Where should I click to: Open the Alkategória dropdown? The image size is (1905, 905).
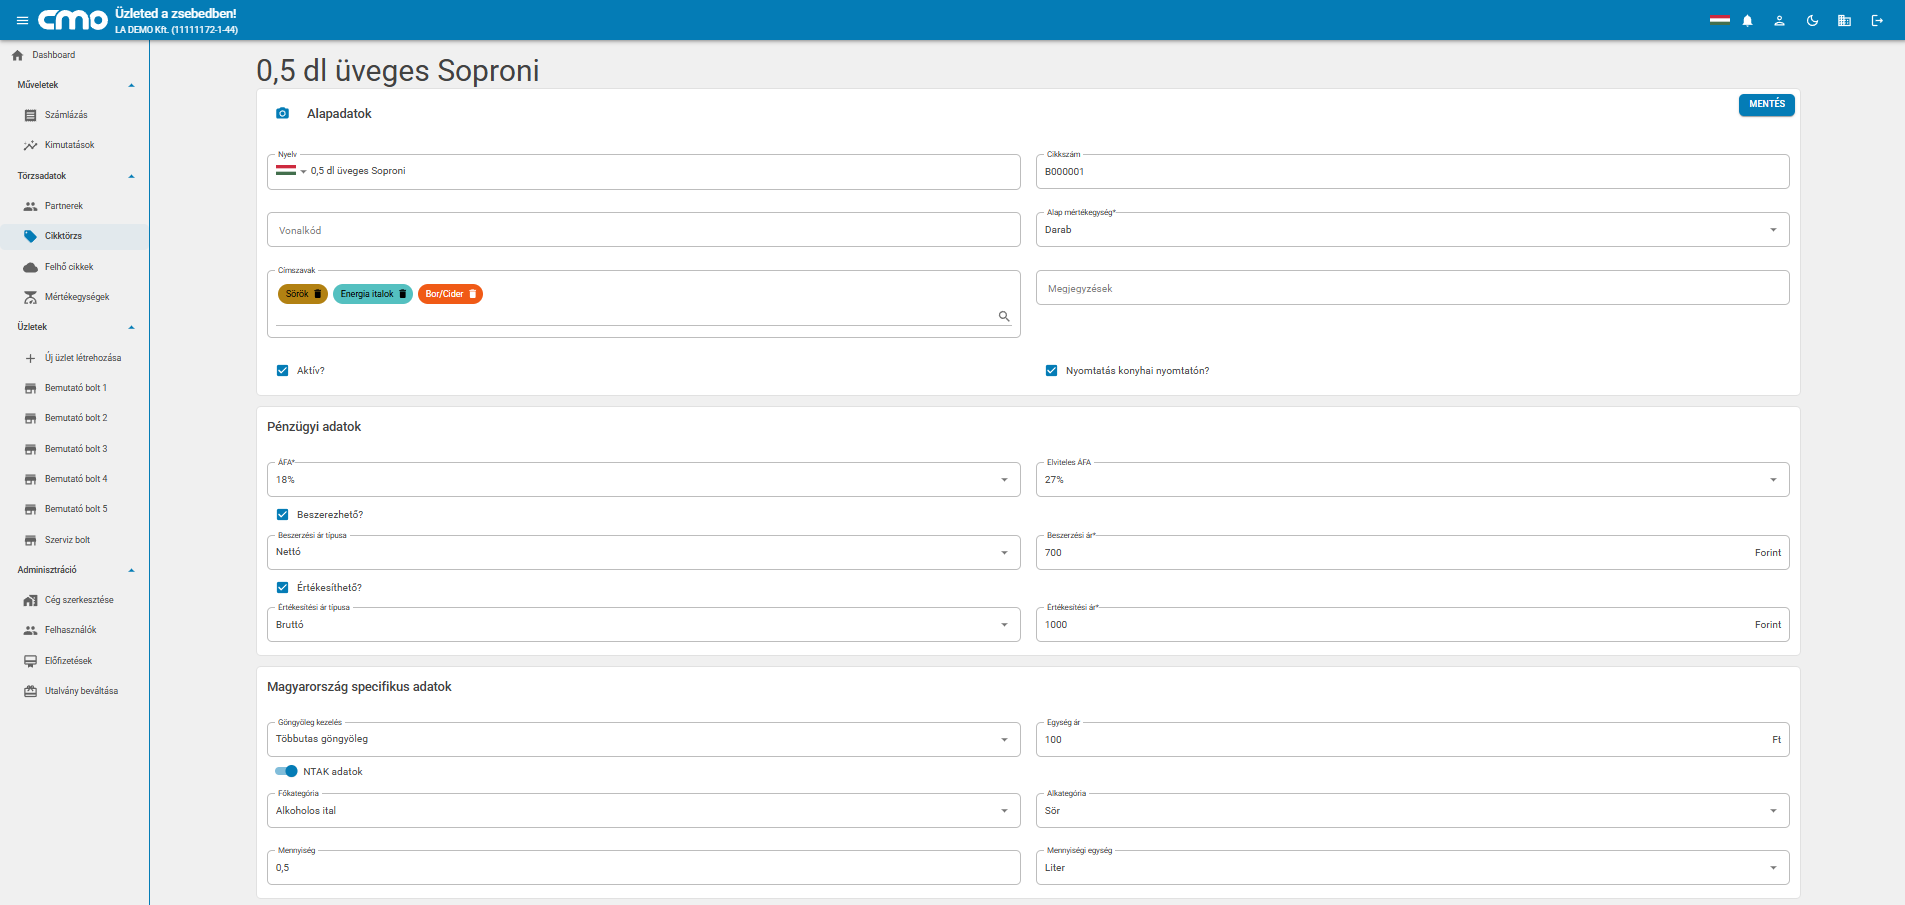pyautogui.click(x=1412, y=811)
